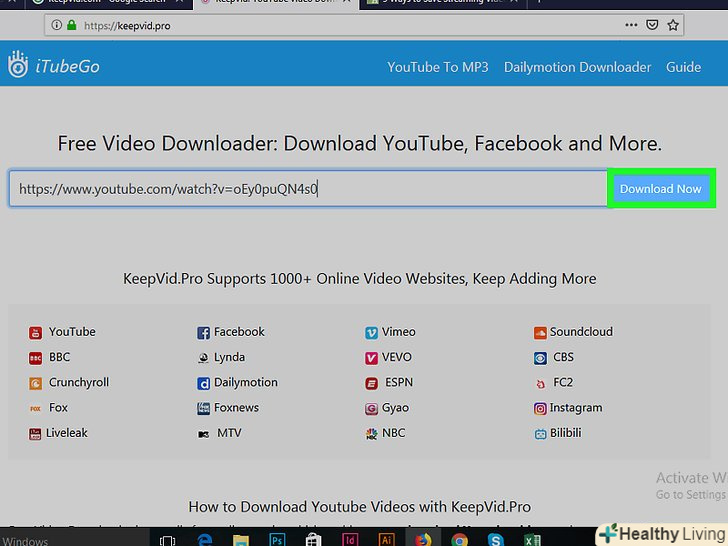Open the Guide menu item
Viewport: 728px width, 546px height.
683,67
